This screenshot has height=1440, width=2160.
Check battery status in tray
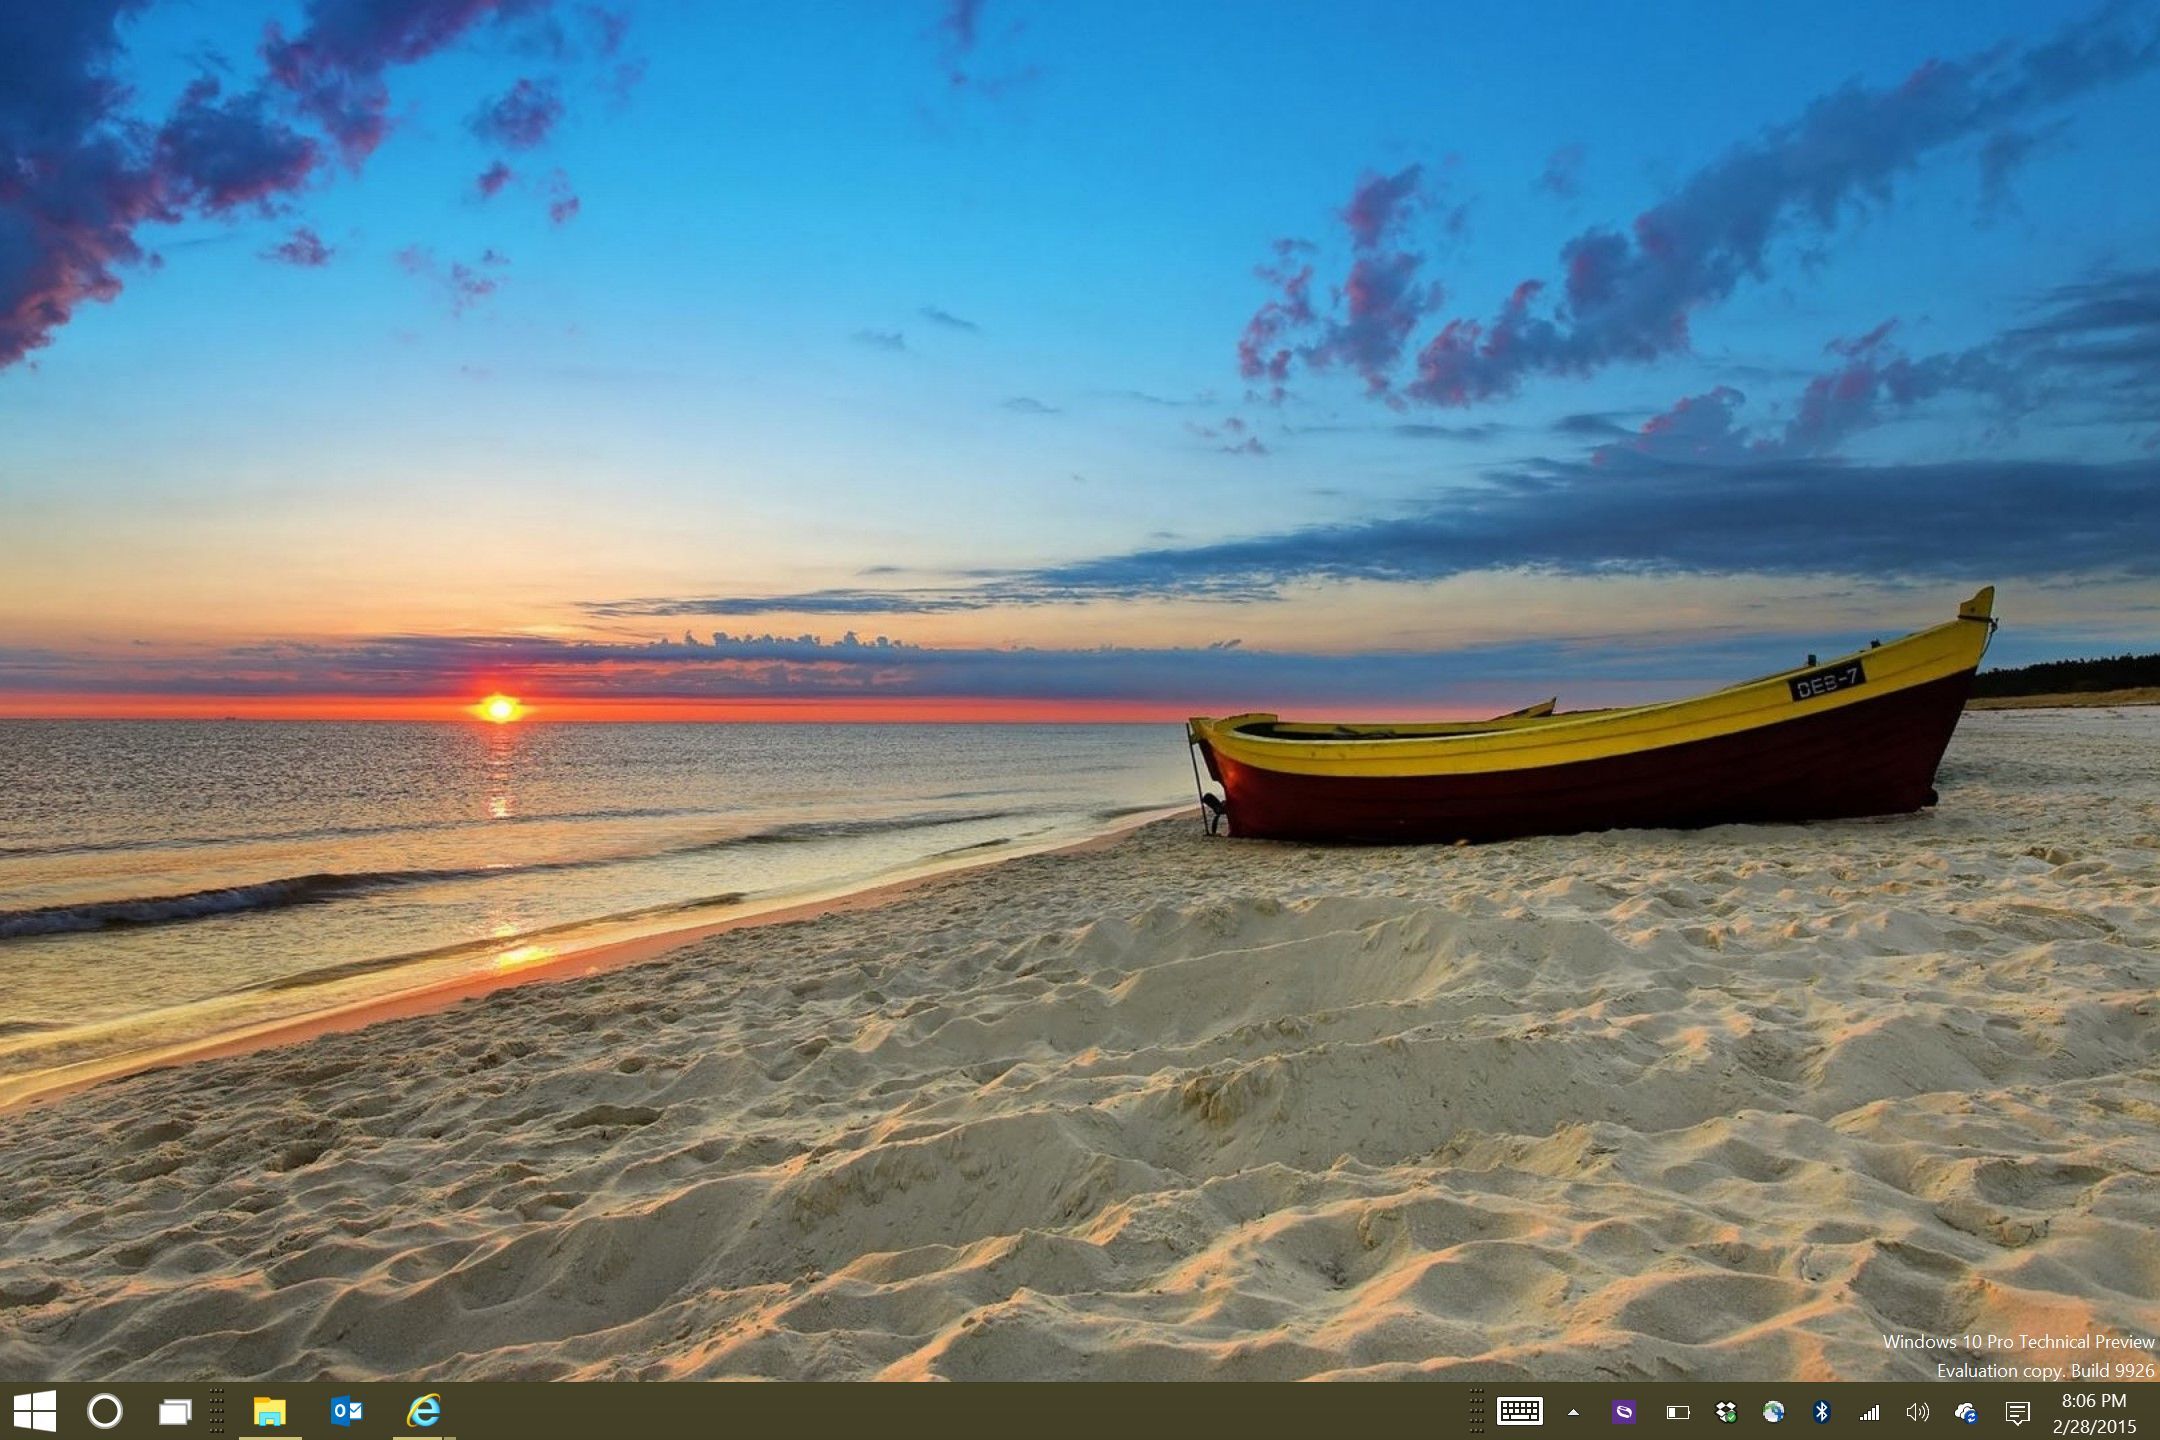tap(1677, 1412)
